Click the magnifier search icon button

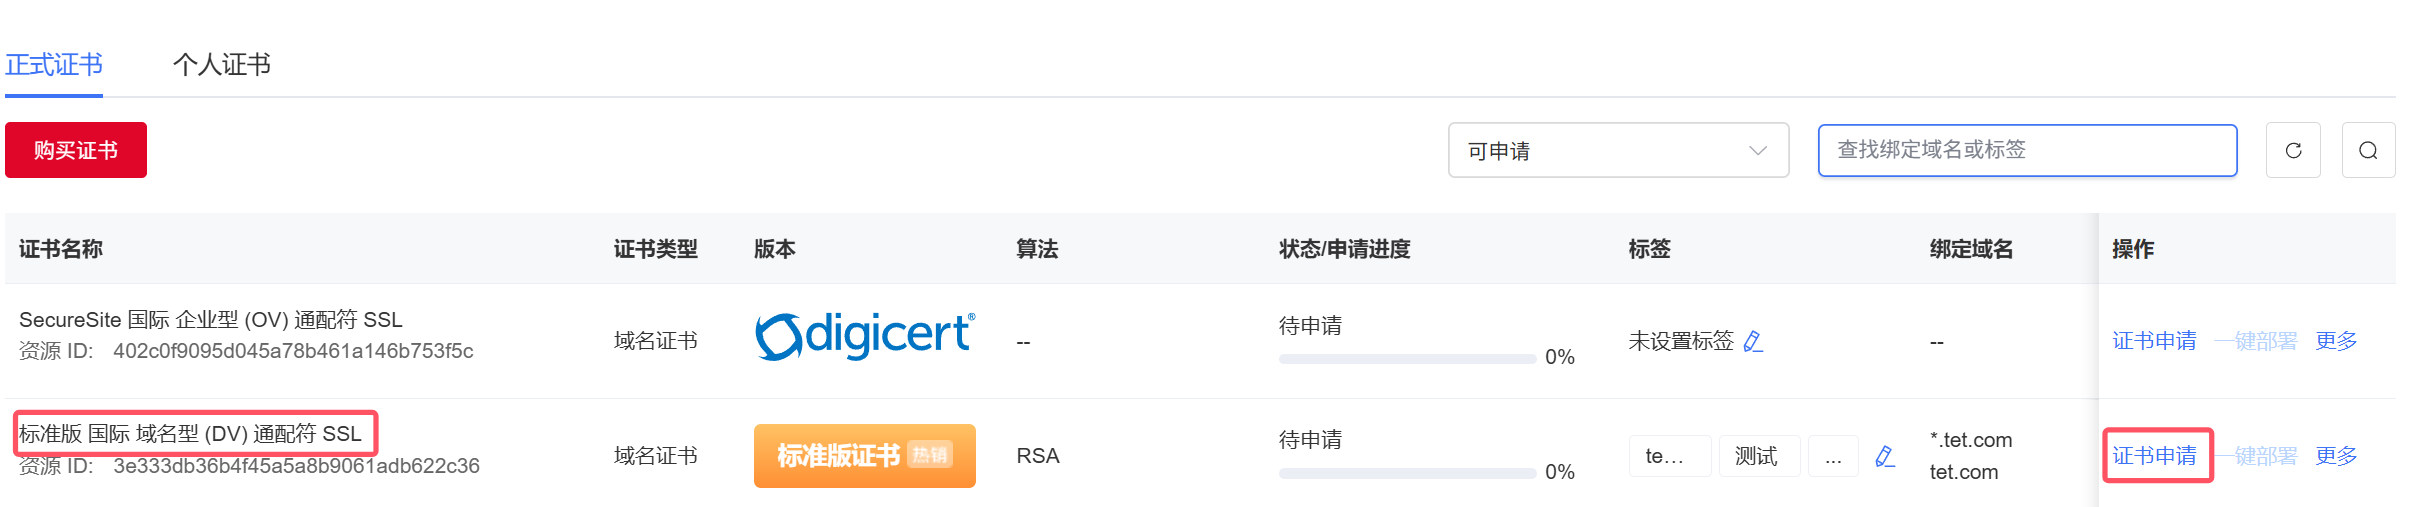pyautogui.click(x=2368, y=150)
